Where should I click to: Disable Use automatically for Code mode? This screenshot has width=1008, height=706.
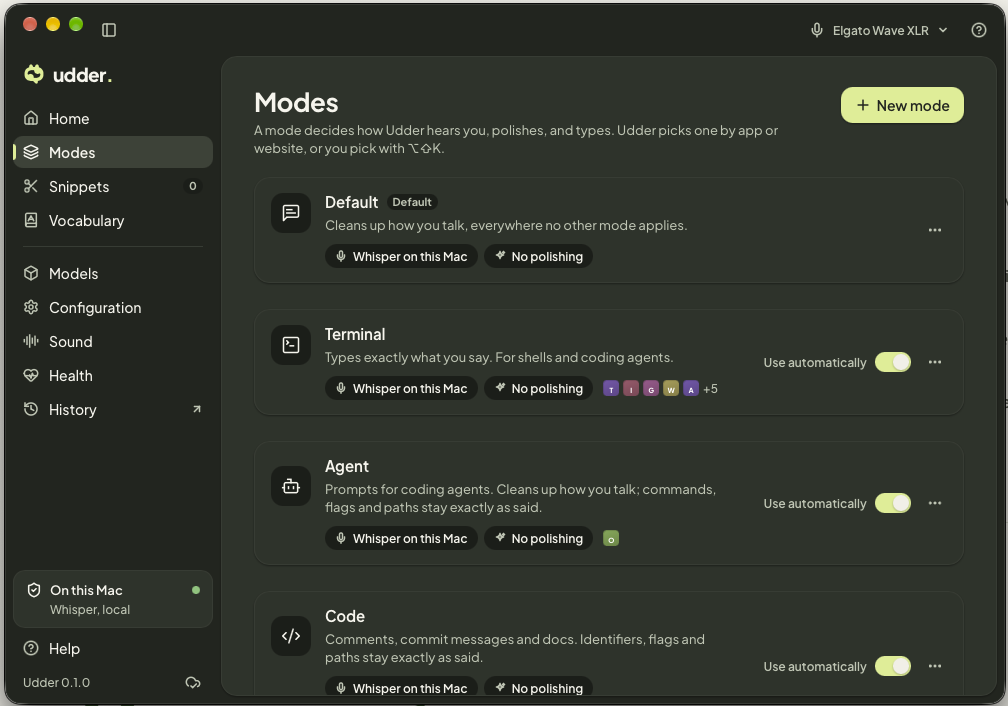point(893,667)
